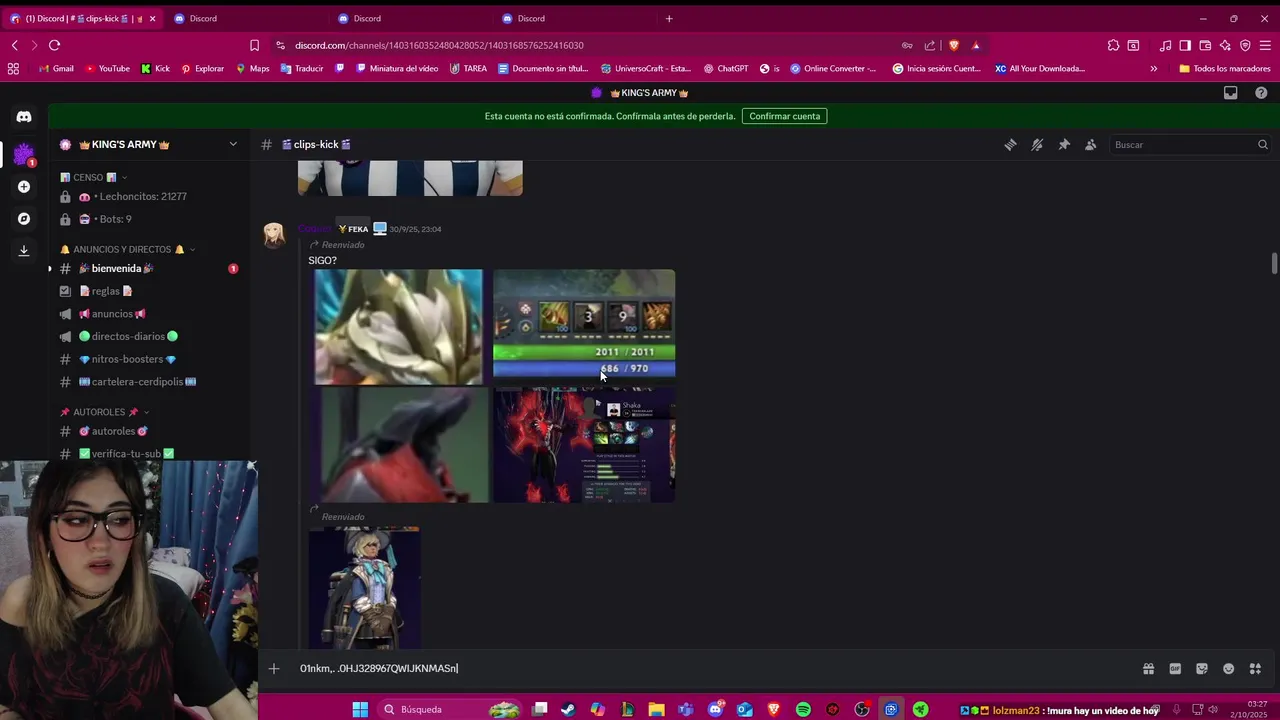
Task: Collapse the AUTOROLES category
Action: click(x=105, y=412)
